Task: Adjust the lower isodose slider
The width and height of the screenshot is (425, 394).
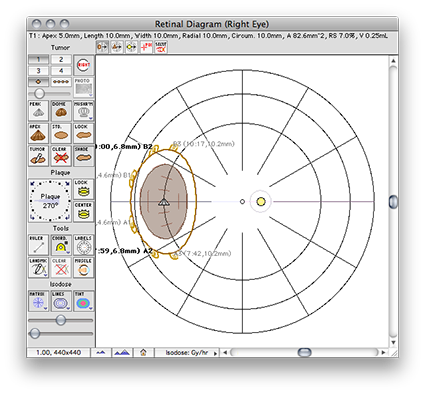Action: pyautogui.click(x=34, y=333)
